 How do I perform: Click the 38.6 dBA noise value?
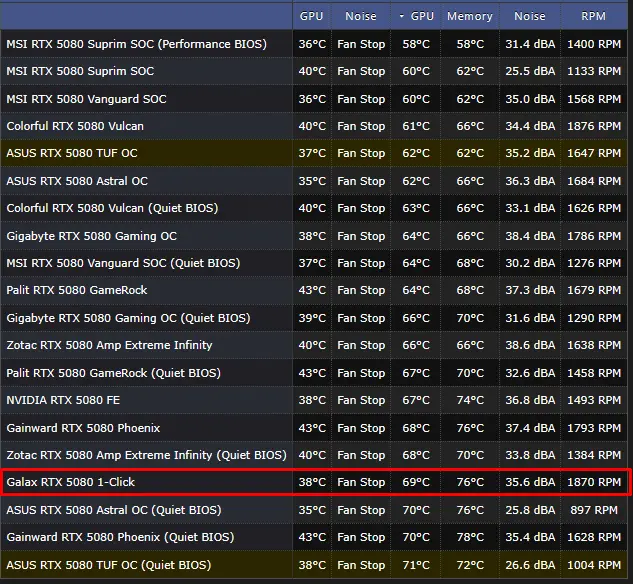coord(530,345)
